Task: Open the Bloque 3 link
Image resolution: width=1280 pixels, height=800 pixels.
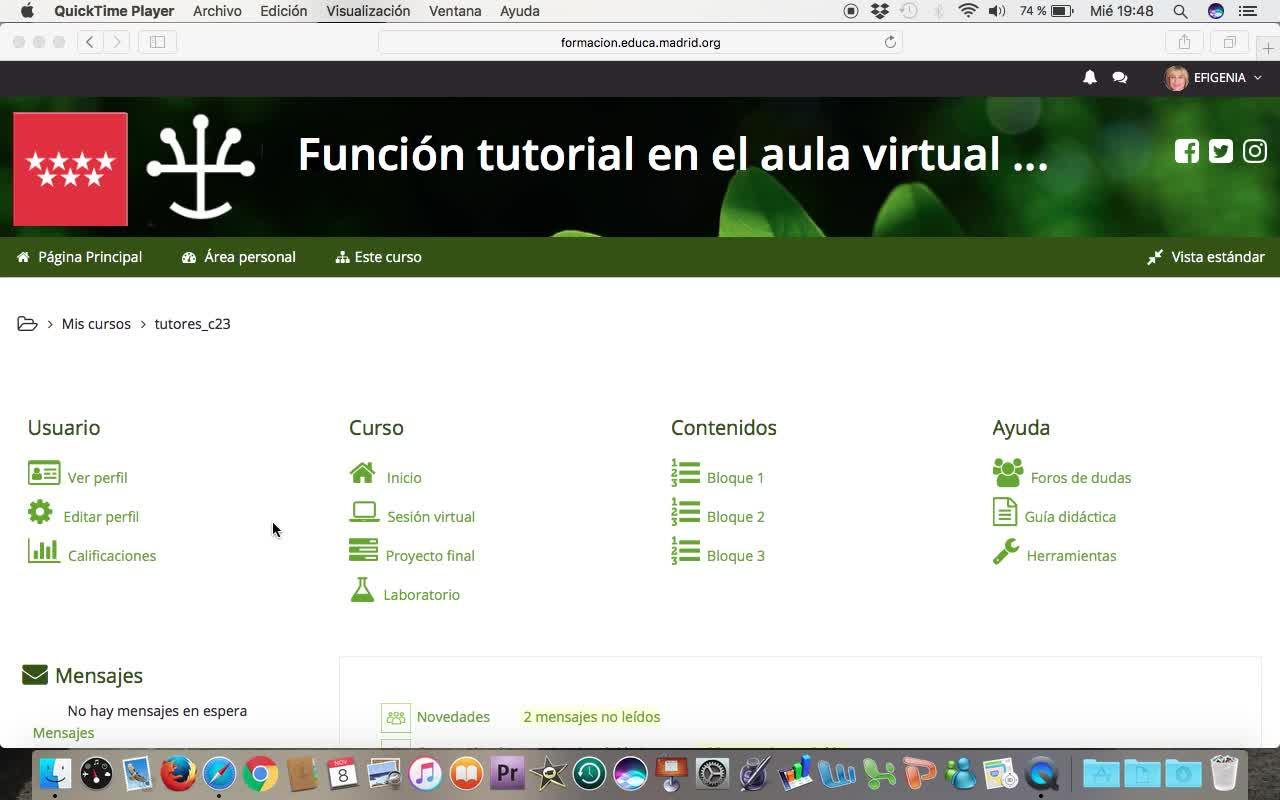Action: (735, 556)
